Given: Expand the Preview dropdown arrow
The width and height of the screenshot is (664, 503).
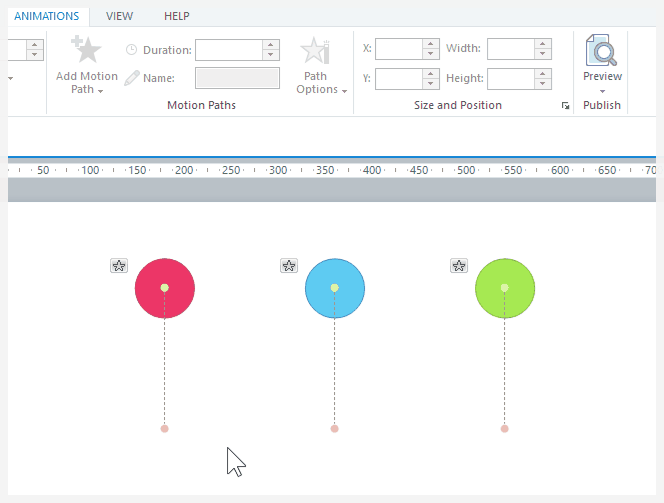Looking at the screenshot, I should pos(602,91).
